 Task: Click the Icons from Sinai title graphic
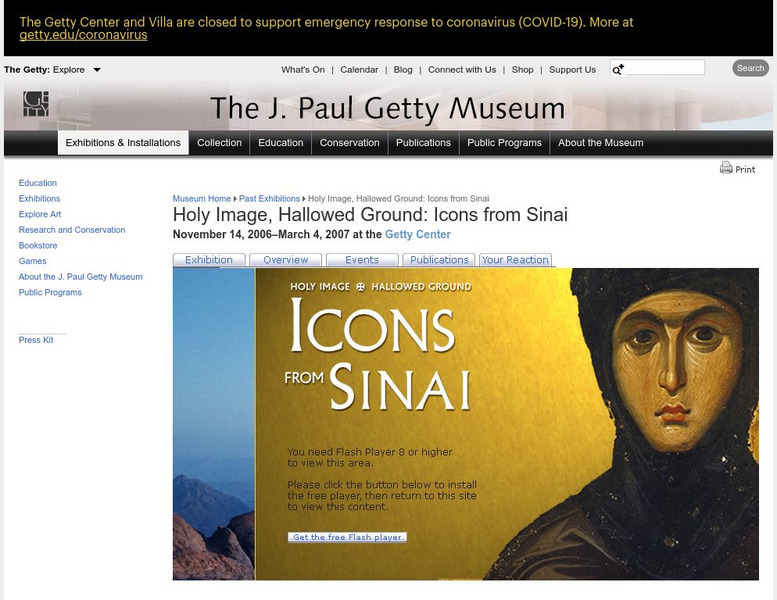point(378,354)
